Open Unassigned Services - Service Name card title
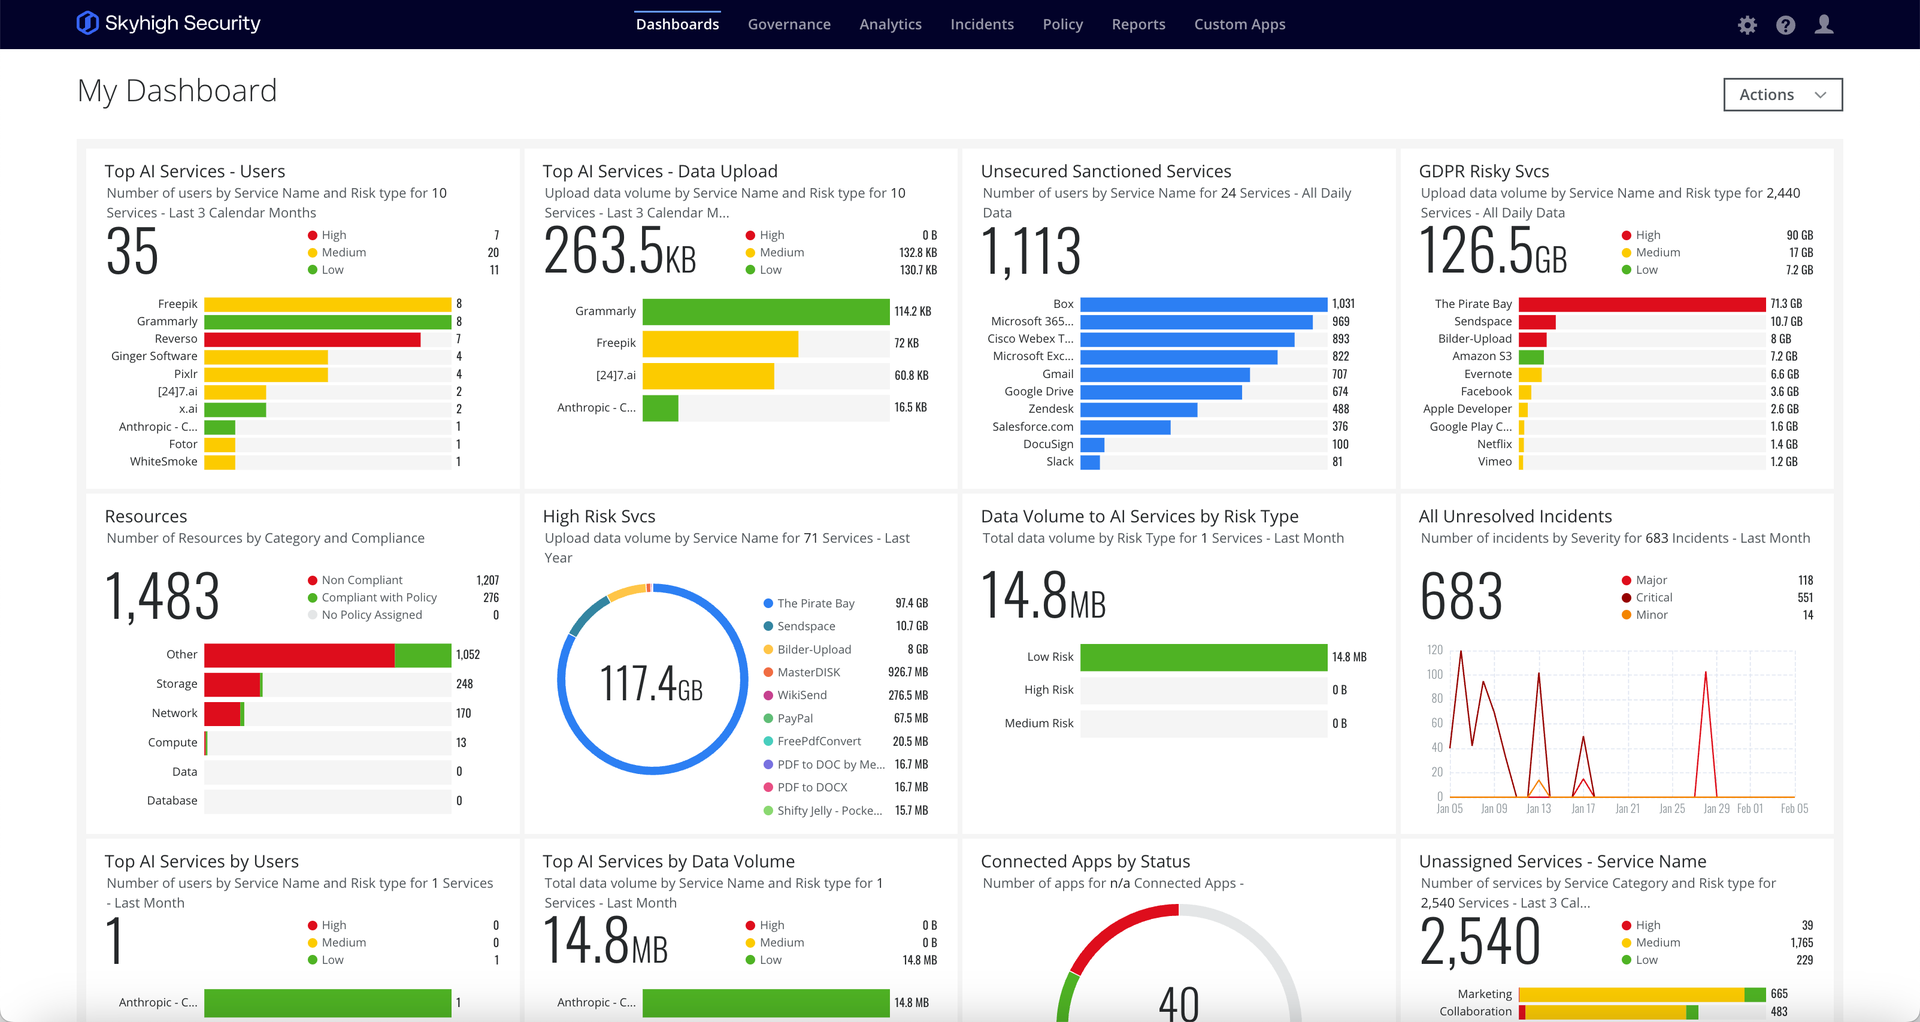1920x1022 pixels. click(1562, 861)
